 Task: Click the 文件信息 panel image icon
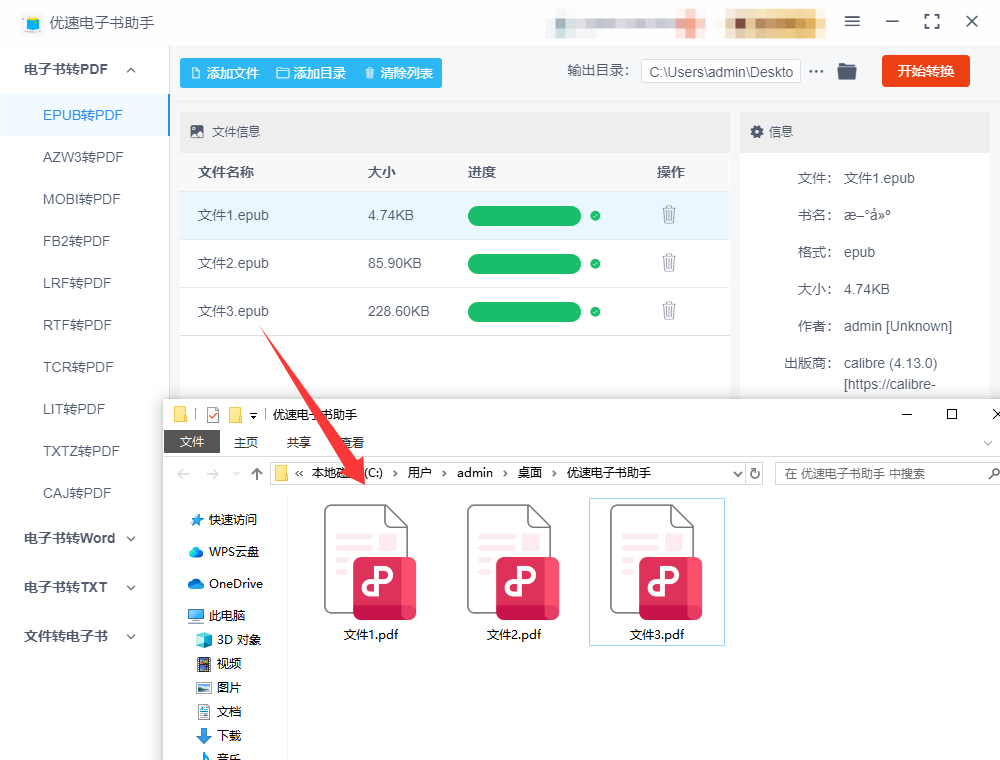click(197, 131)
